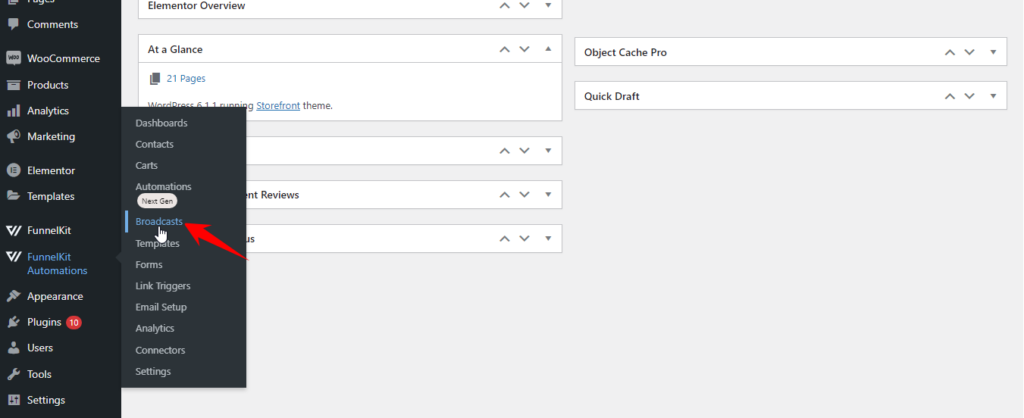Click the Tools wrench icon

point(13,374)
